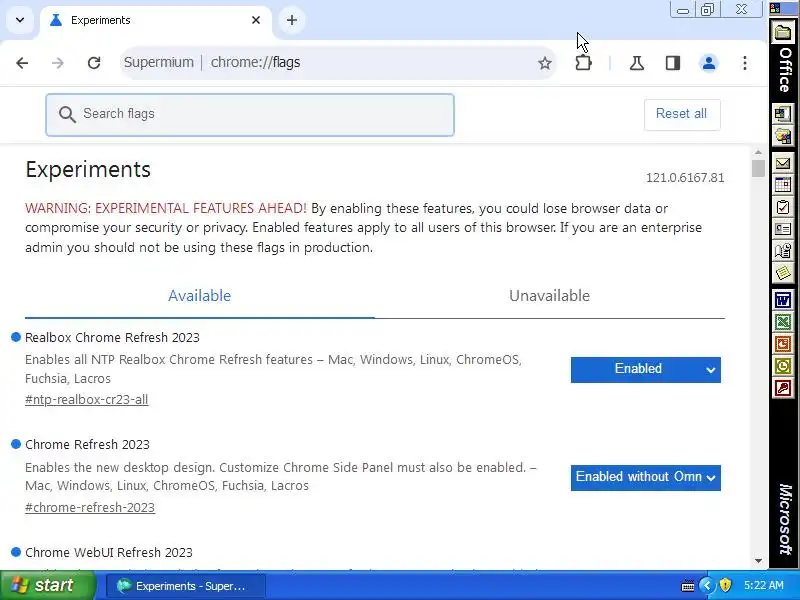
Task: Switch to the Unavailable tab
Action: tap(549, 296)
